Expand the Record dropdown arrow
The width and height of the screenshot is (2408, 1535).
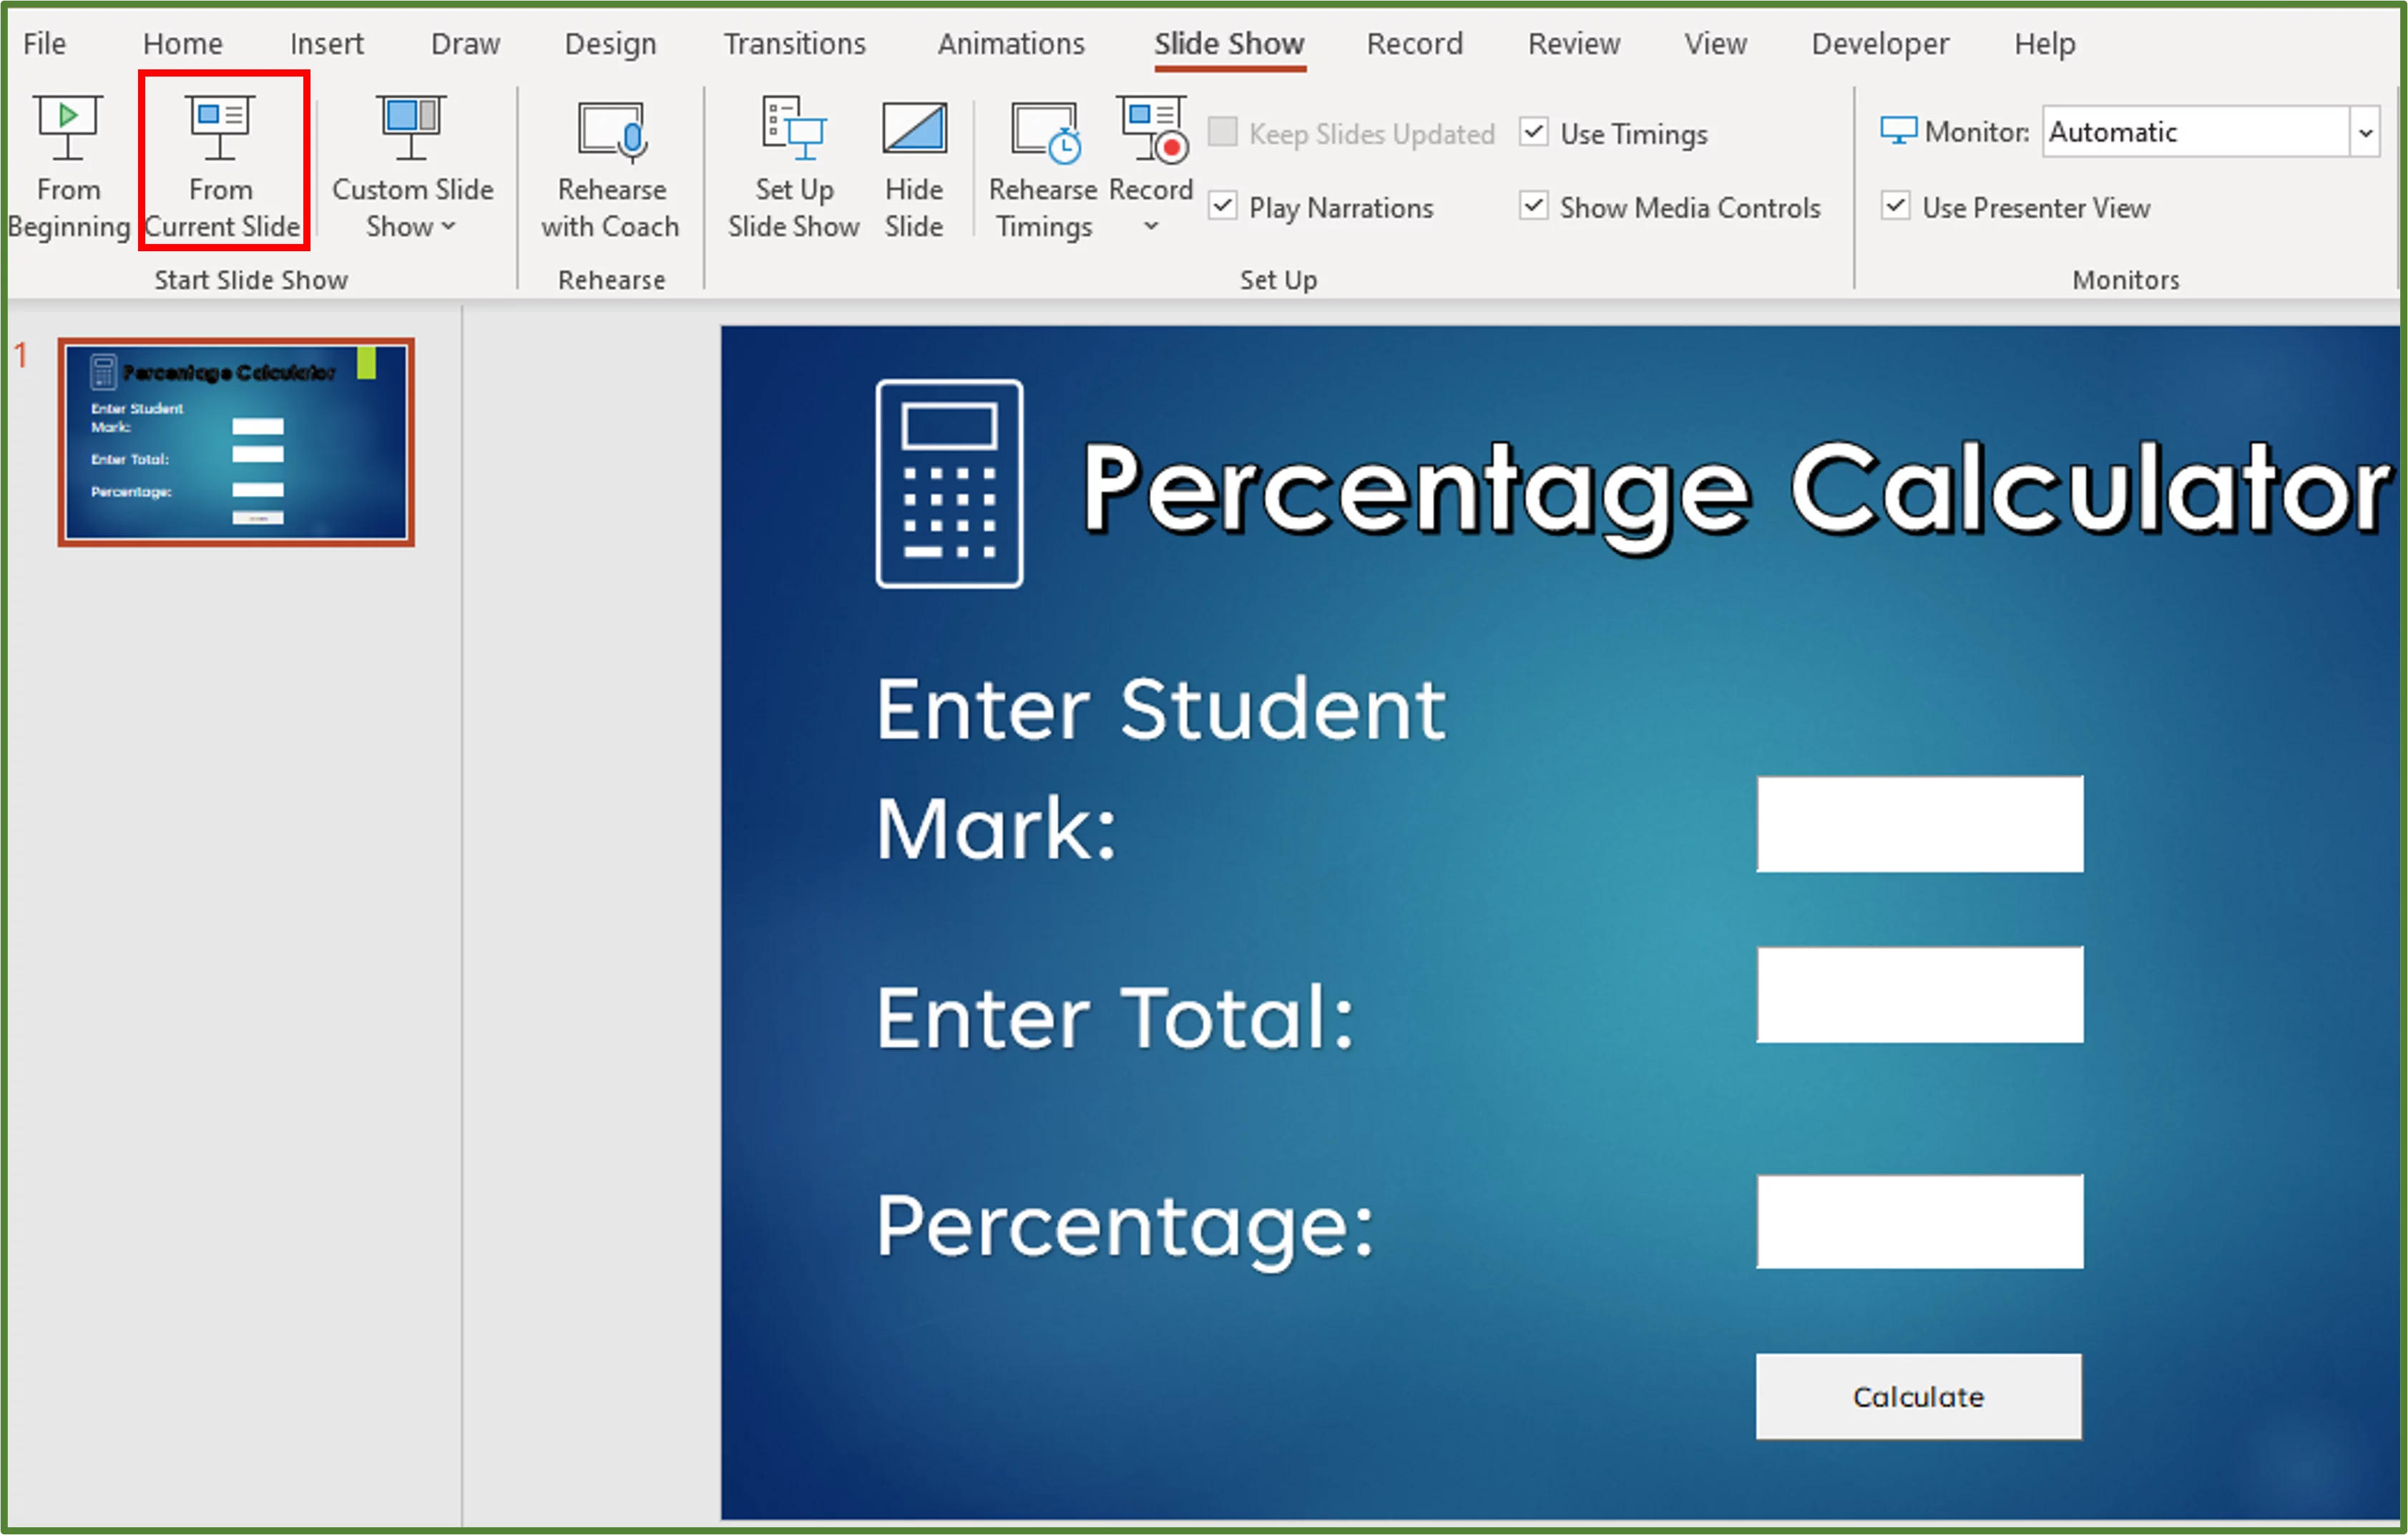pyautogui.click(x=1150, y=226)
